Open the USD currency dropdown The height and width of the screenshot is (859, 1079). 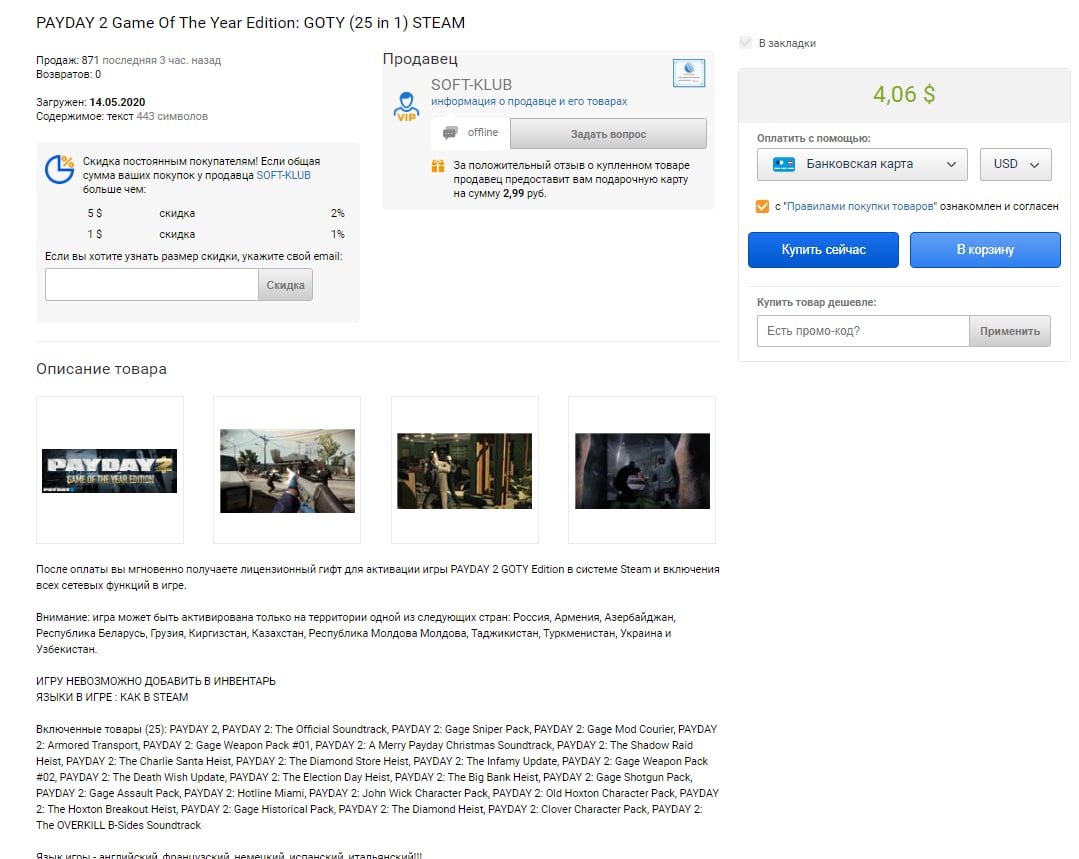point(1016,165)
